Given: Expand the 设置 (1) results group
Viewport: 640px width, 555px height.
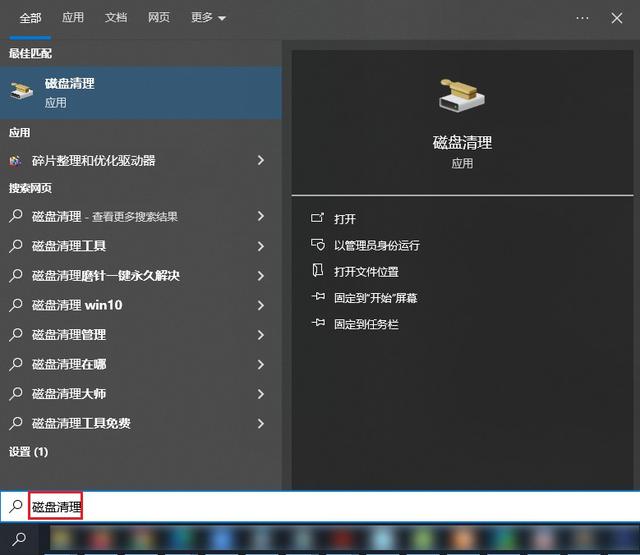Looking at the screenshot, I should pyautogui.click(x=29, y=452).
